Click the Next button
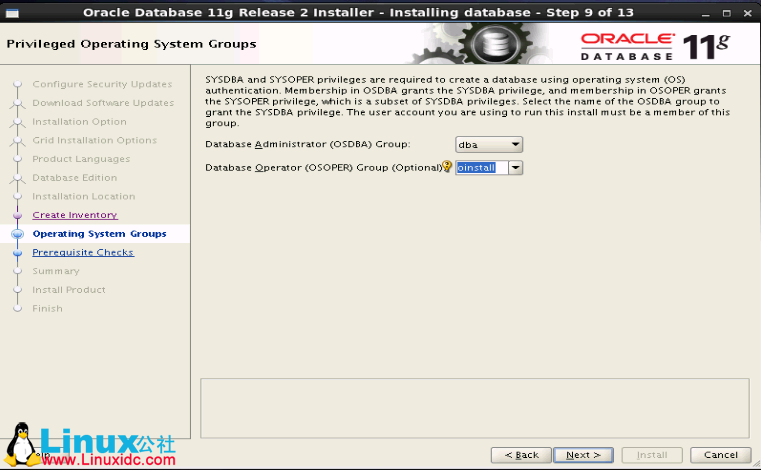Image resolution: width=761 pixels, height=470 pixels. [x=583, y=455]
